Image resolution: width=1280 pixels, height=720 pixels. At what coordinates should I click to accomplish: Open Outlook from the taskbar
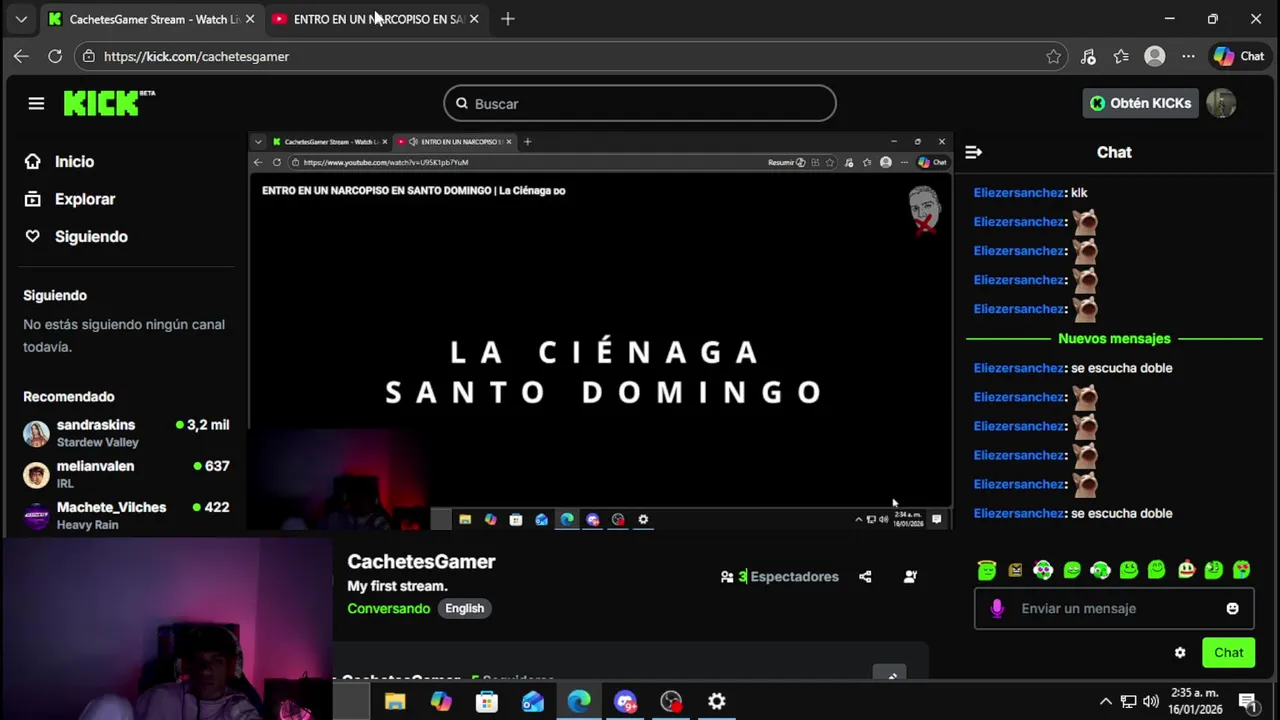pos(533,701)
